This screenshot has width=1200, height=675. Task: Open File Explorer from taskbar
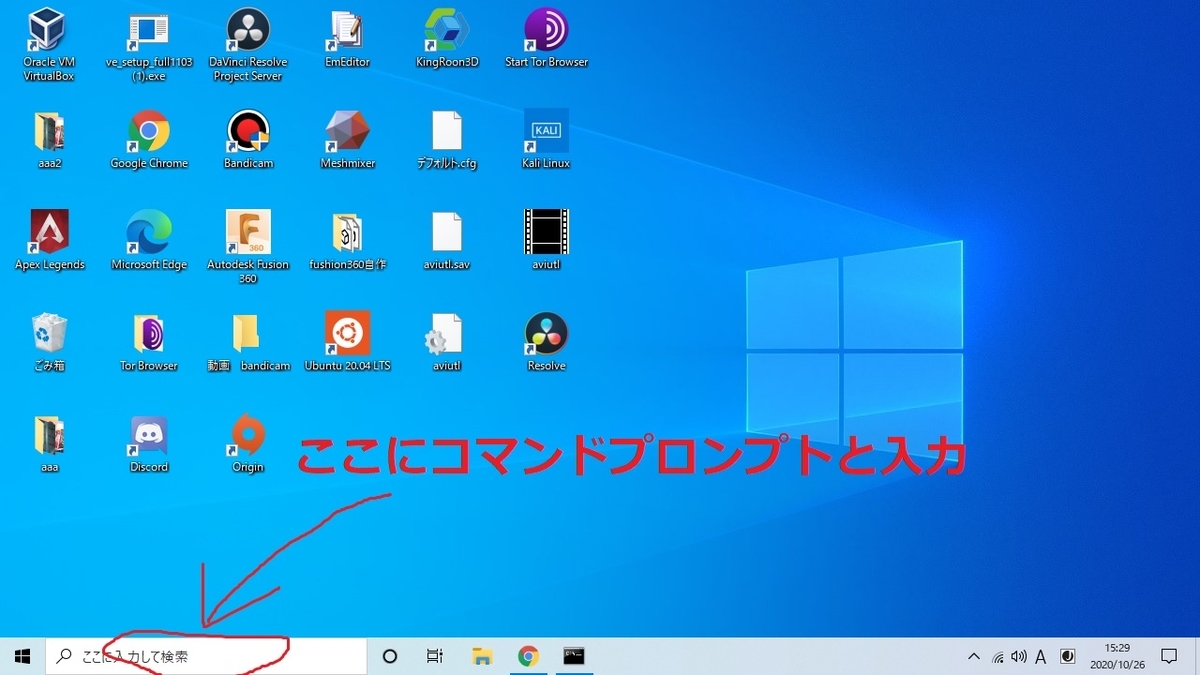[482, 656]
